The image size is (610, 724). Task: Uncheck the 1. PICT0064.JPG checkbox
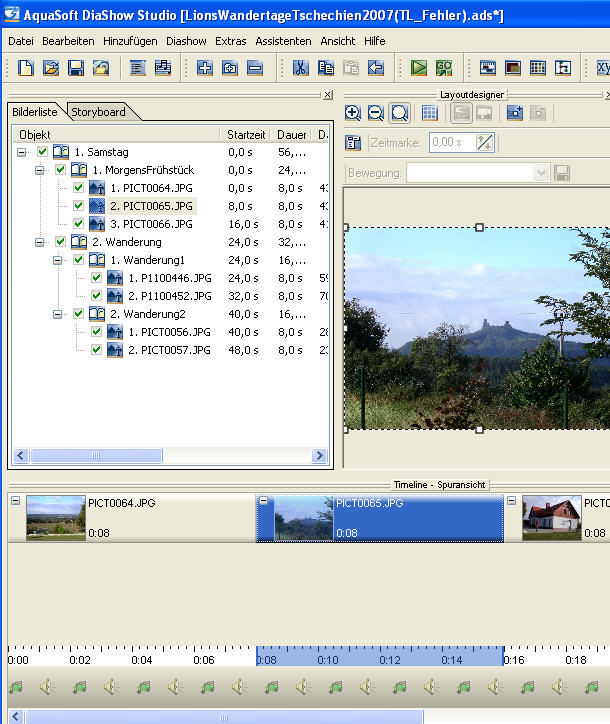[x=78, y=188]
